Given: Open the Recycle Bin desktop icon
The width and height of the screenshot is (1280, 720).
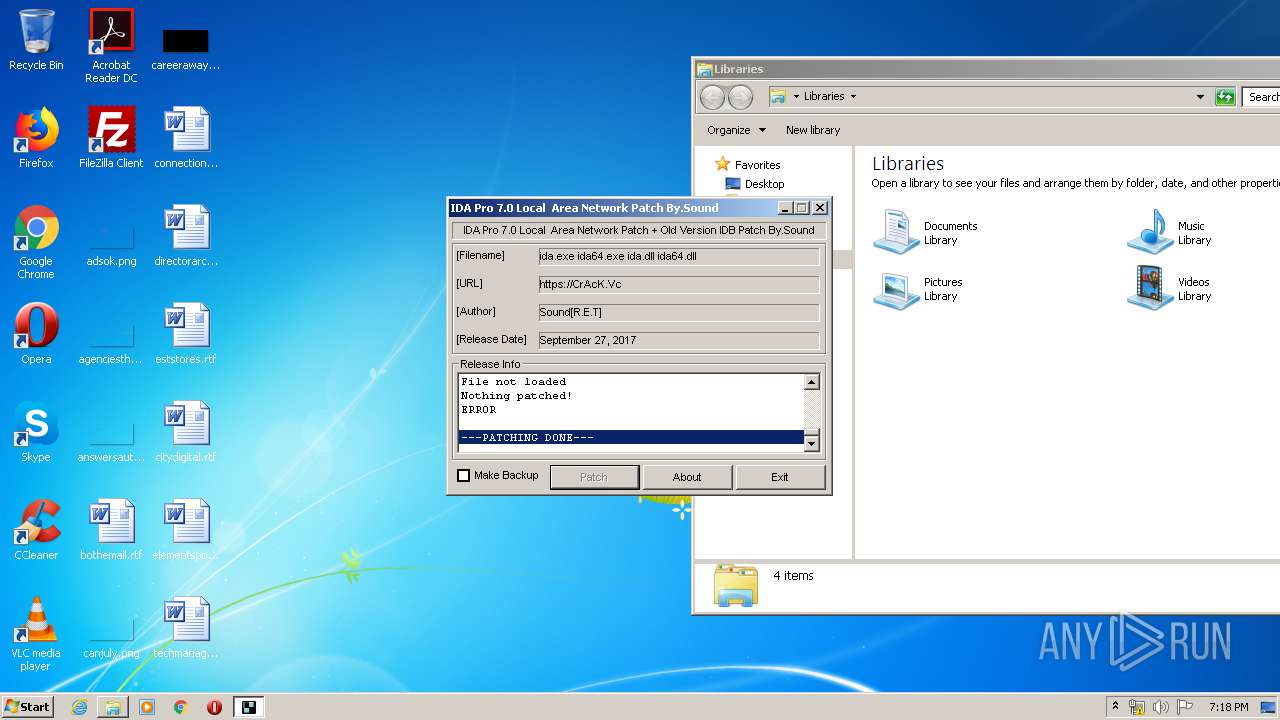Looking at the screenshot, I should tap(36, 40).
